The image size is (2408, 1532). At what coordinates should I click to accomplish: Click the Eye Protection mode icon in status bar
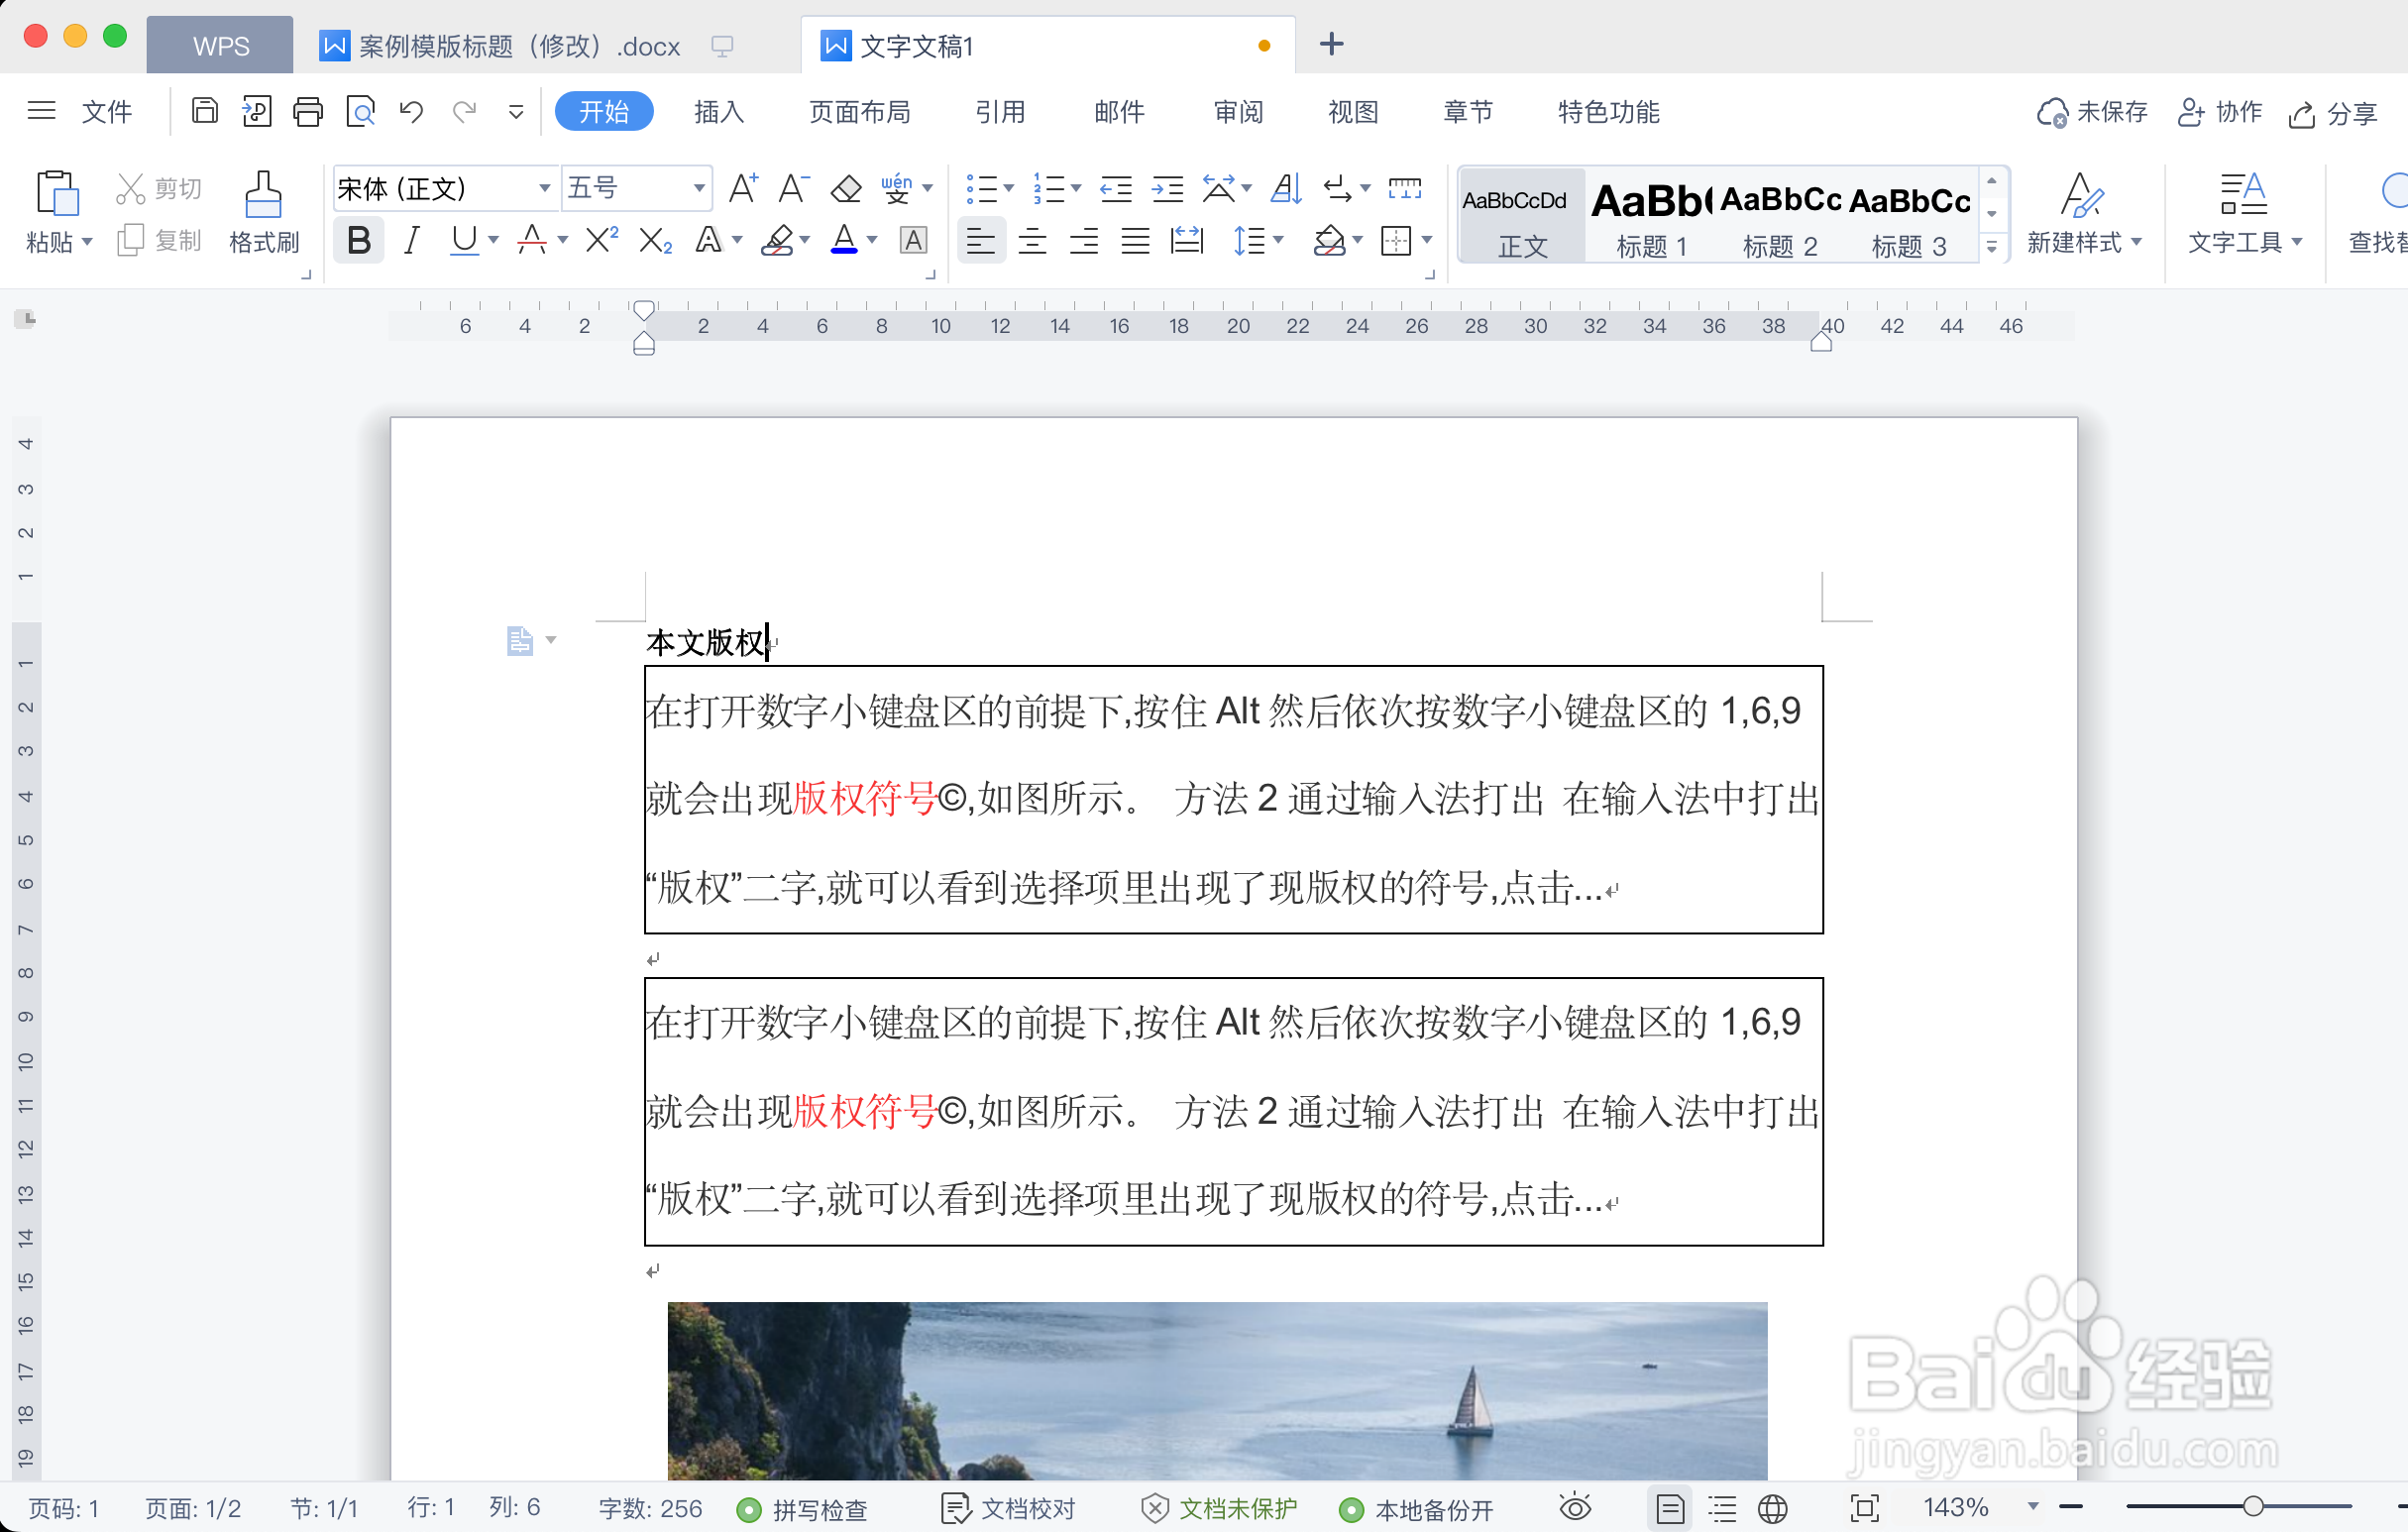pyautogui.click(x=1574, y=1508)
